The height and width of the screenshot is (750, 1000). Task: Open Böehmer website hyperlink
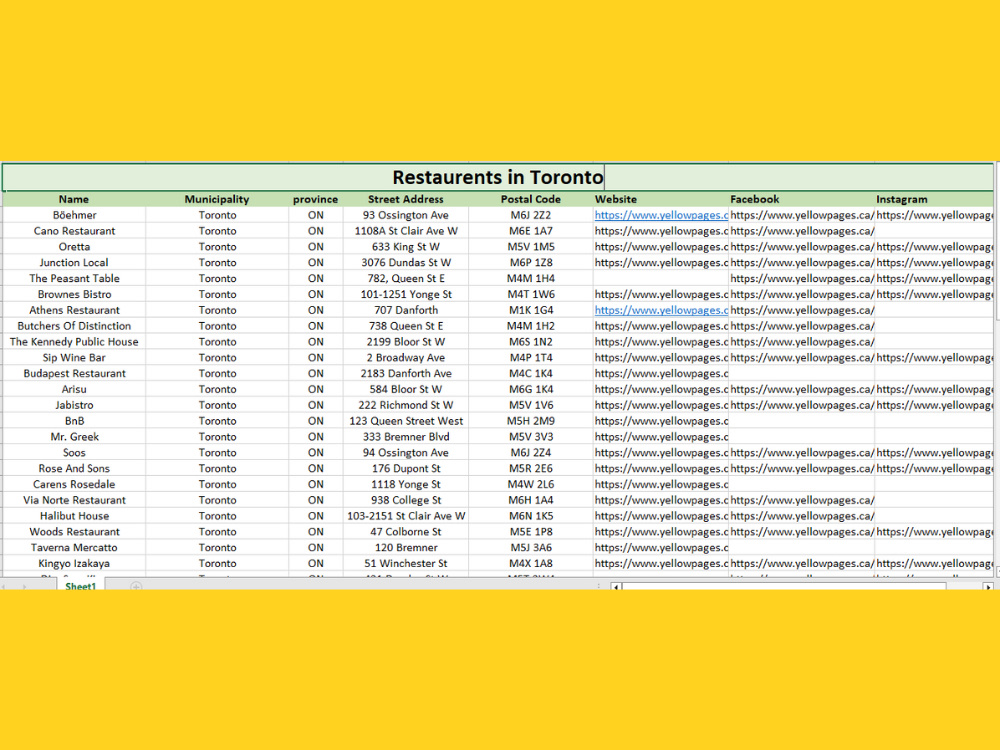[x=661, y=215]
